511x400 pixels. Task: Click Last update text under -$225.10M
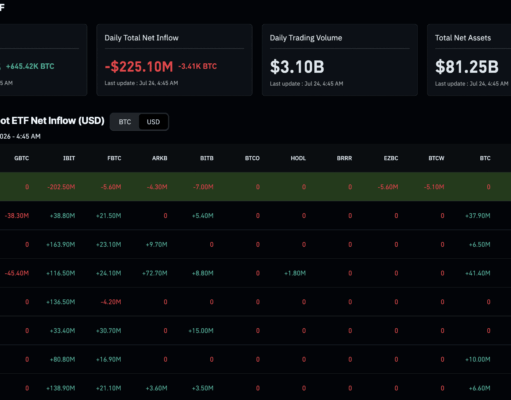tap(141, 83)
